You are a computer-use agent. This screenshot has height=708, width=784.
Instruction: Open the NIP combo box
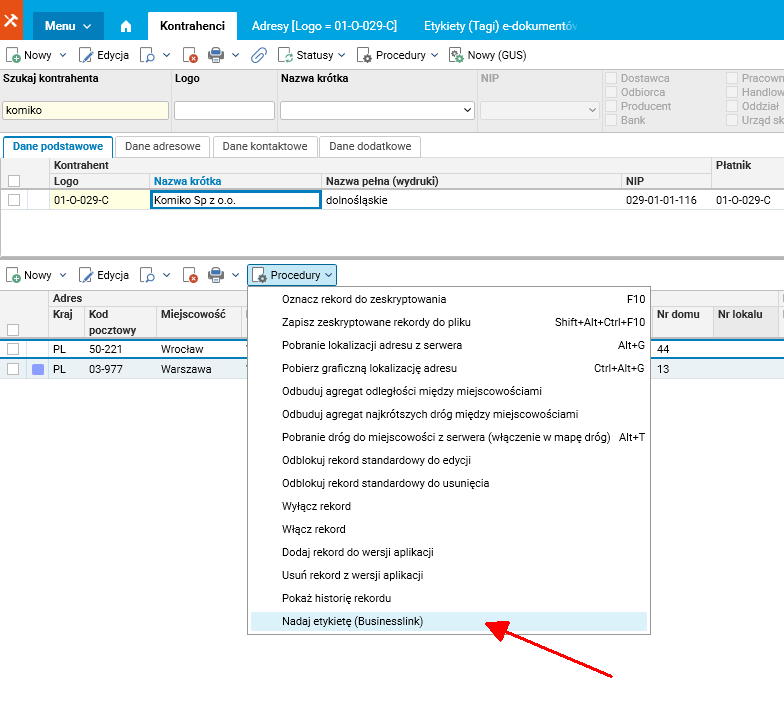pos(539,110)
